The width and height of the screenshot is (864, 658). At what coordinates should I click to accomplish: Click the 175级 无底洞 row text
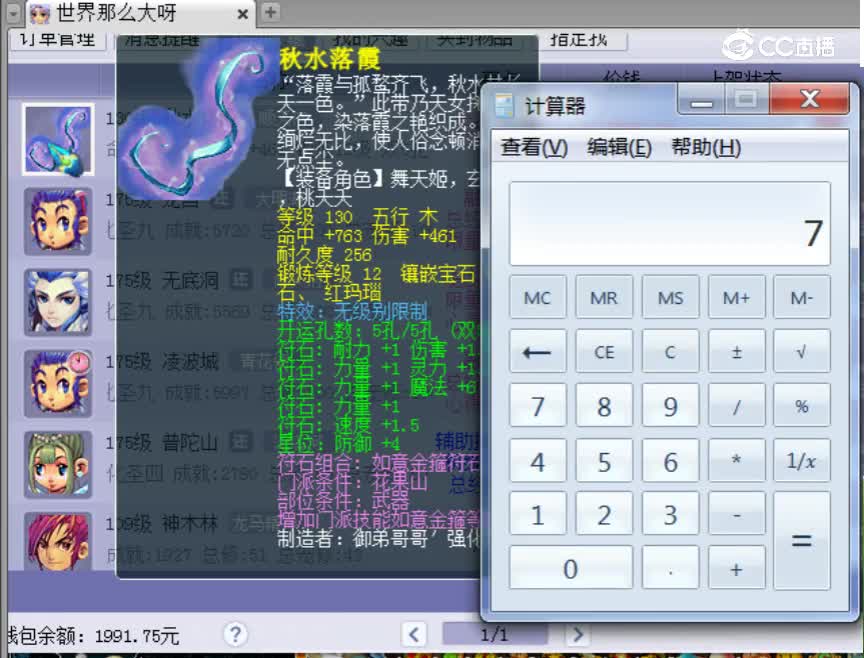tap(162, 281)
